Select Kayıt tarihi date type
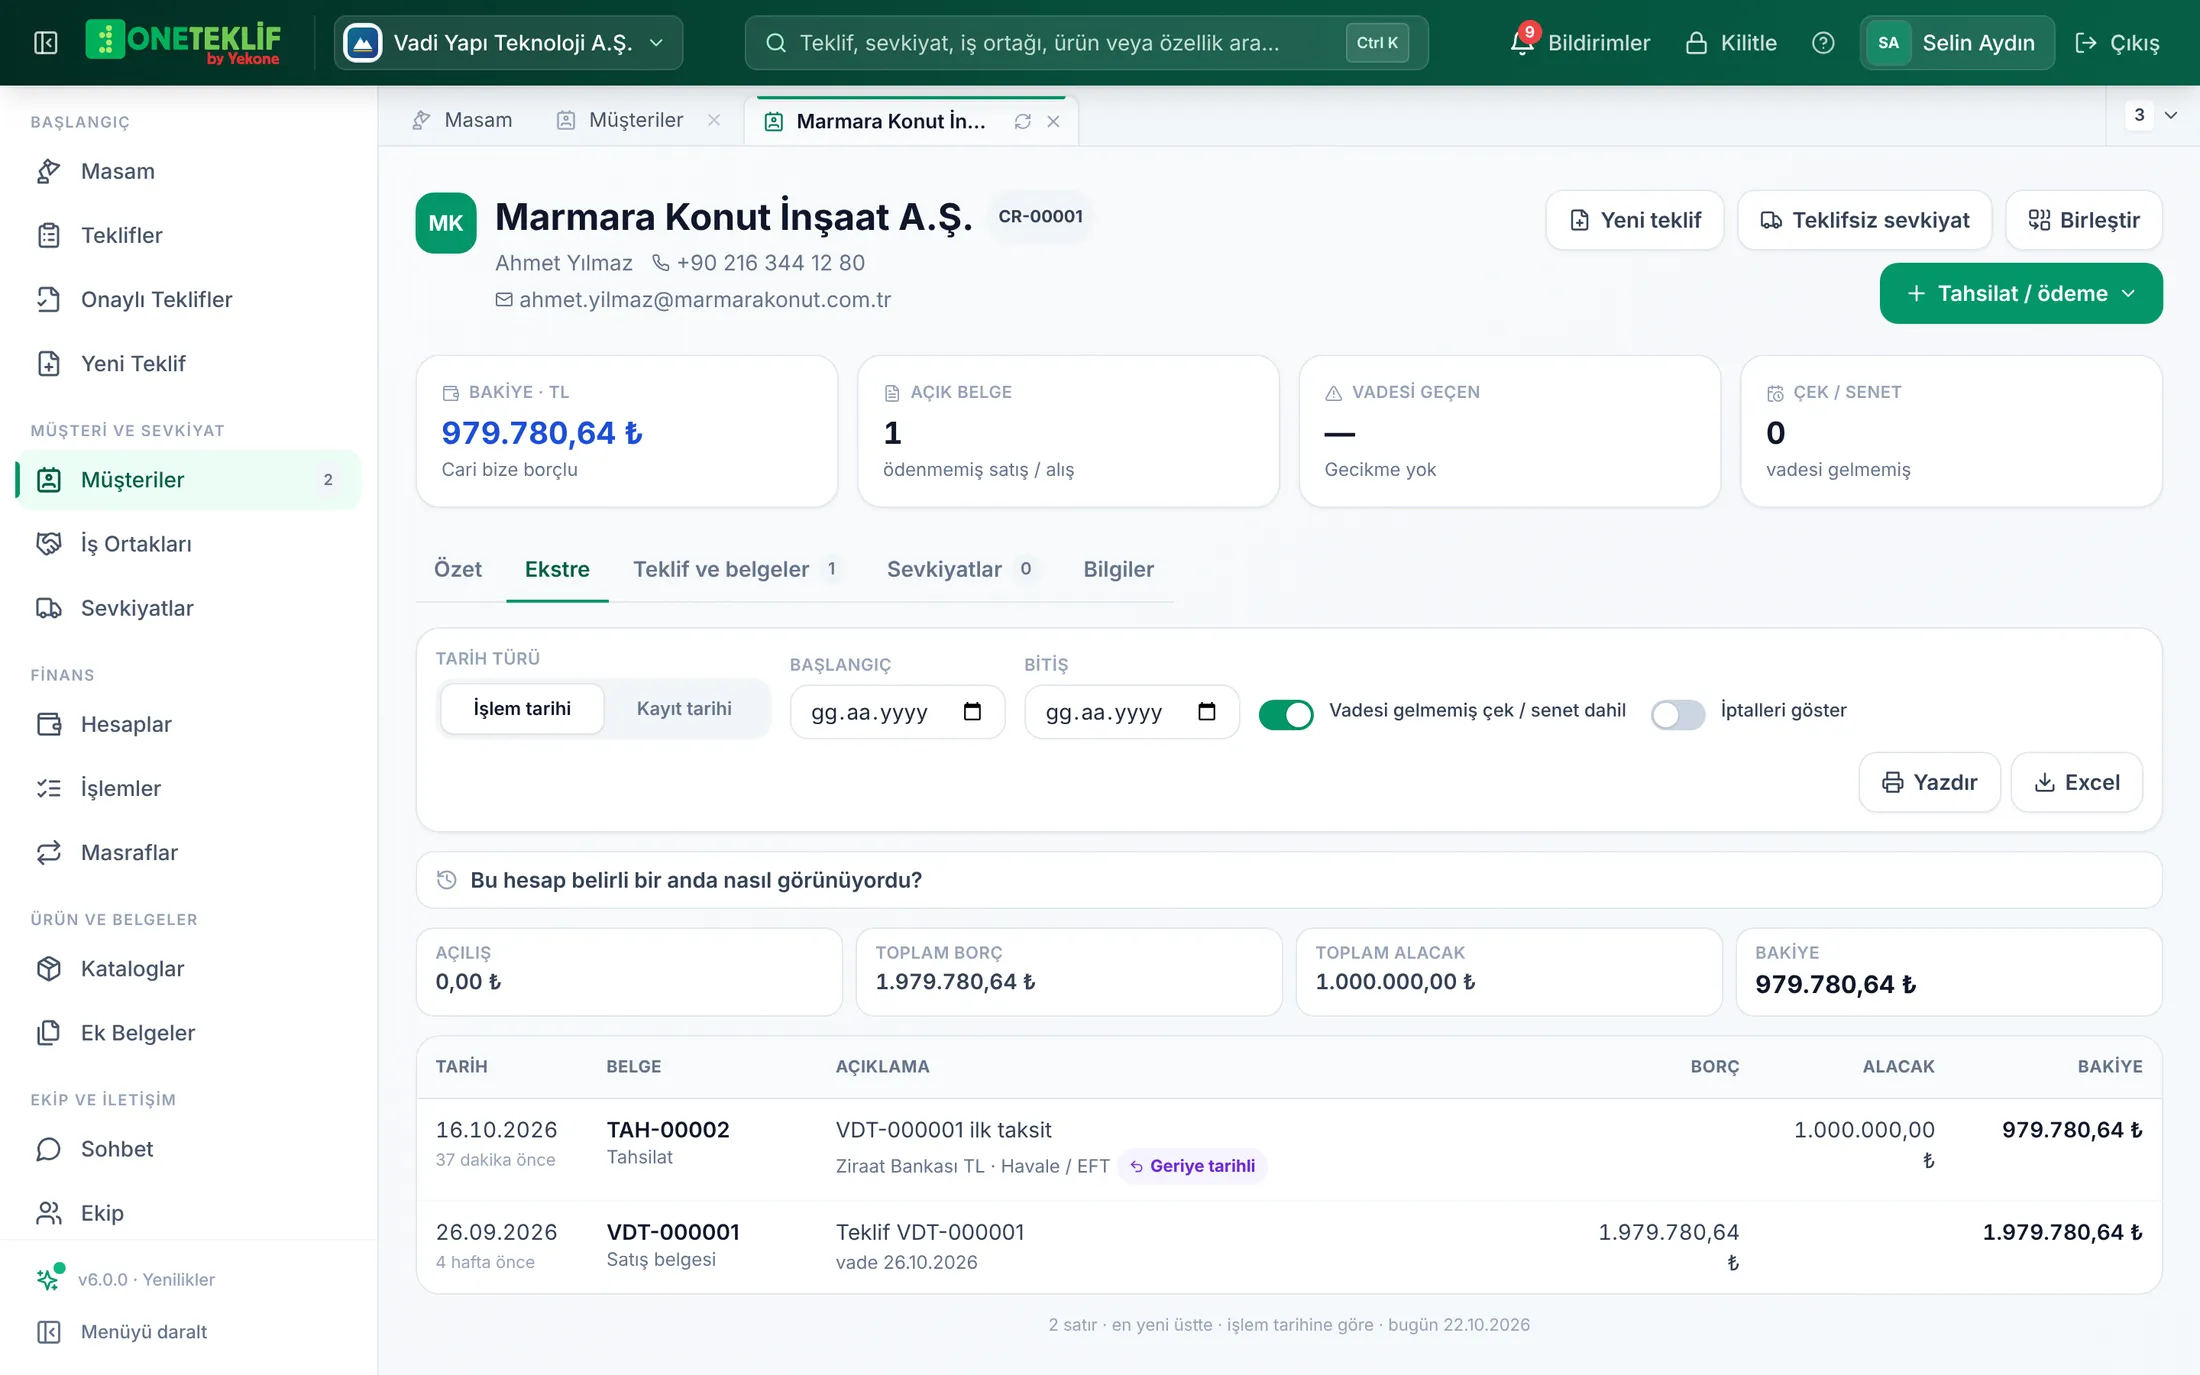 pos(684,709)
